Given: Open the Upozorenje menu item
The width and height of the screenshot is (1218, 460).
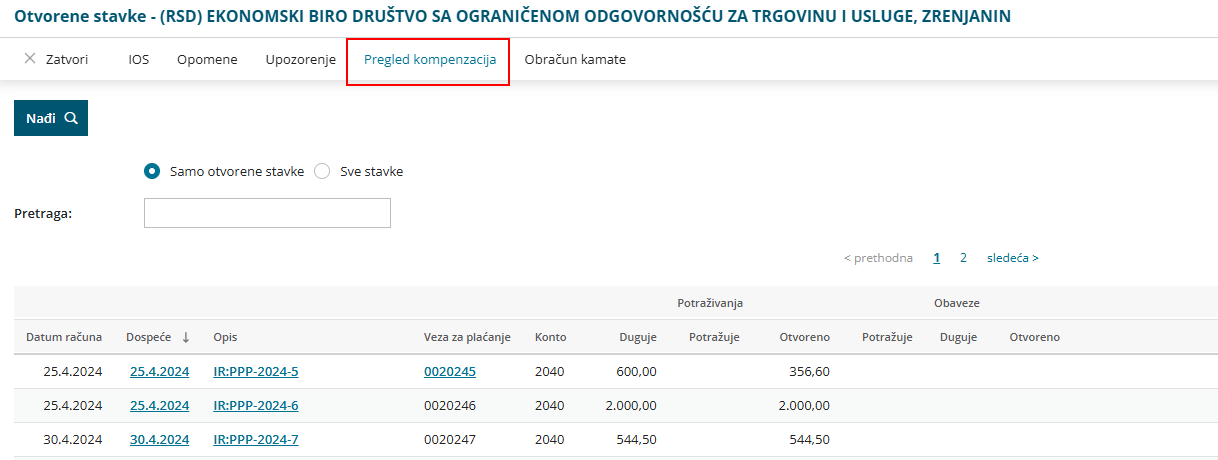Looking at the screenshot, I should point(301,59).
